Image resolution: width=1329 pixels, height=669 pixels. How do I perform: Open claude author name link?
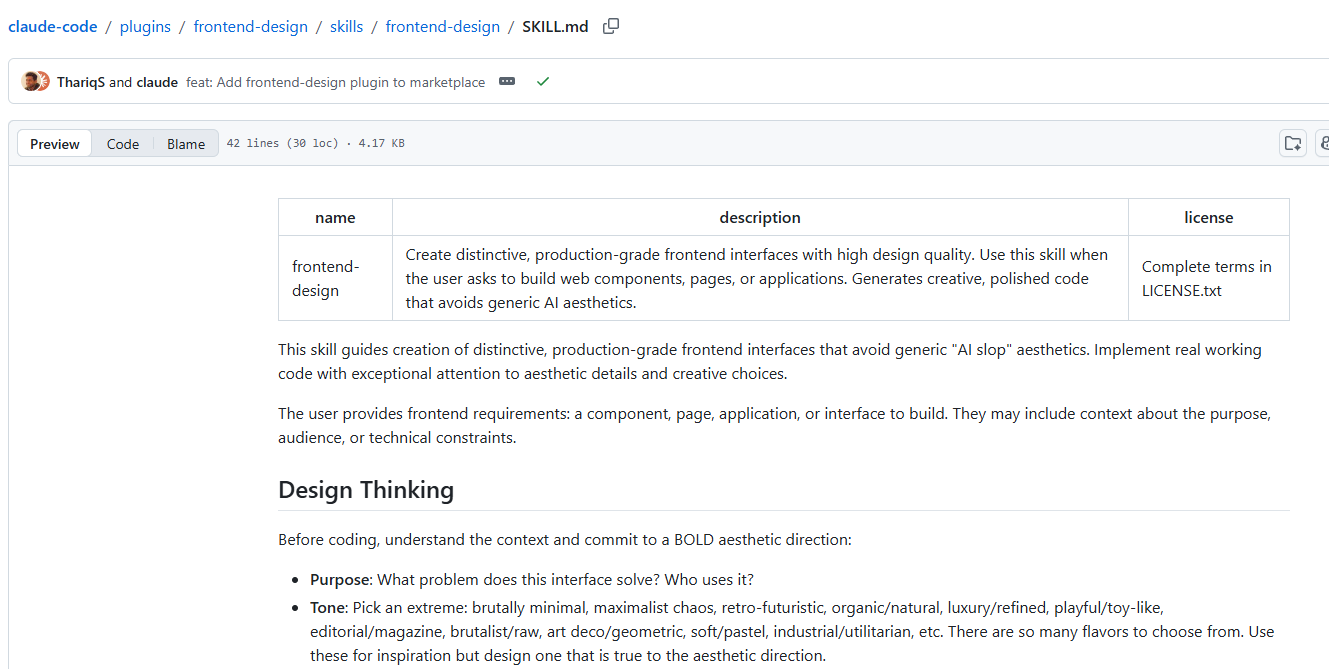[157, 82]
